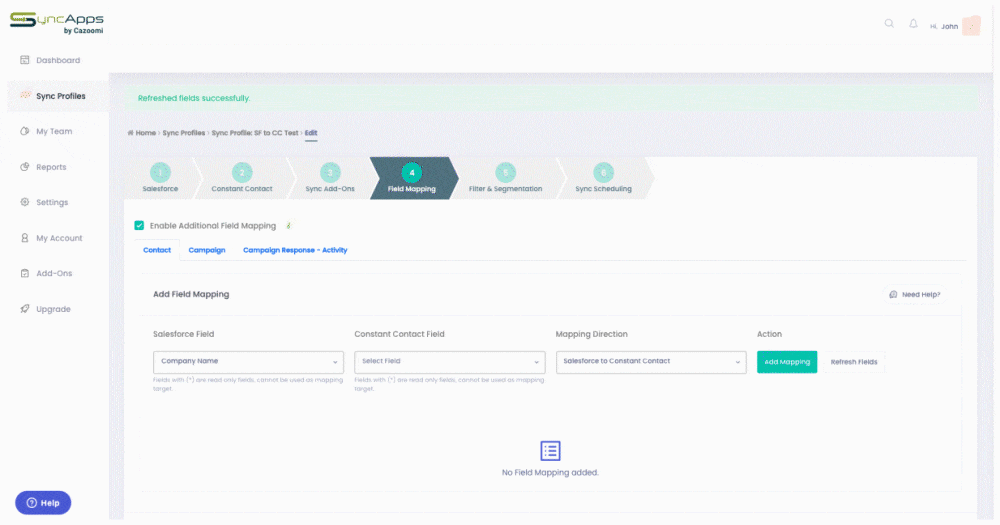Screen dimensions: 1000x525
Task: Click step 3 Sync Add-Ons circle
Action: (330, 172)
